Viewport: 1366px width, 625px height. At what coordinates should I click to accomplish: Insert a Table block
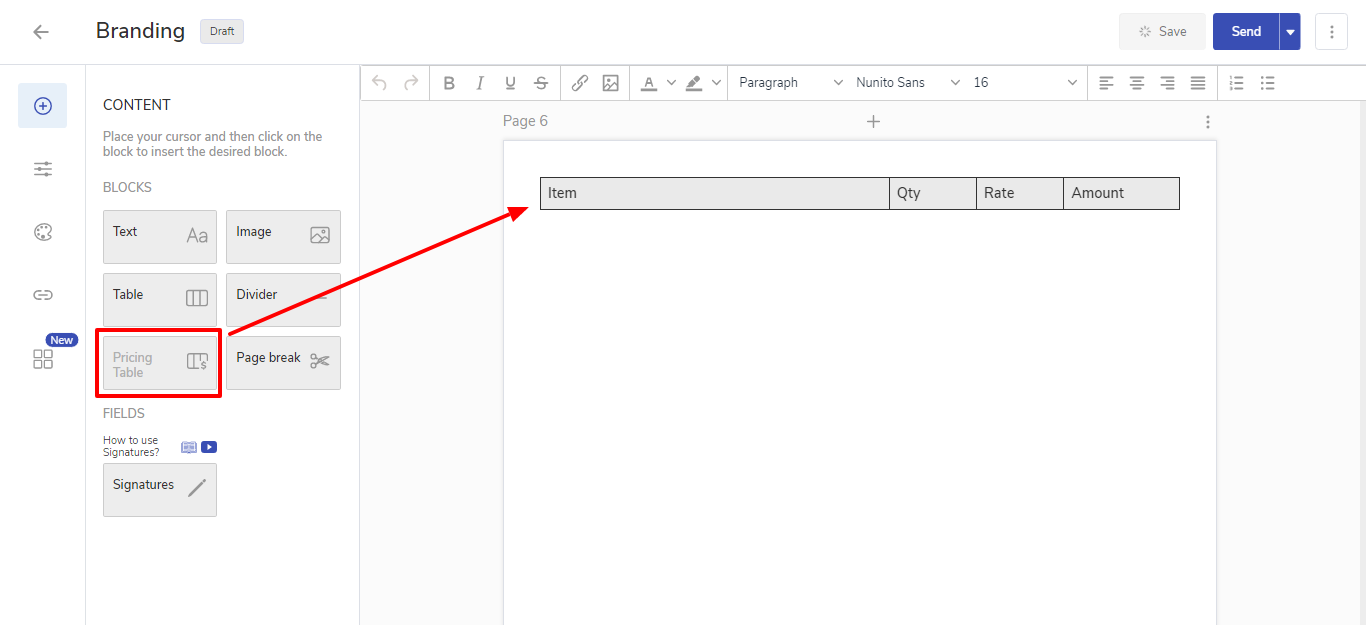(x=160, y=299)
